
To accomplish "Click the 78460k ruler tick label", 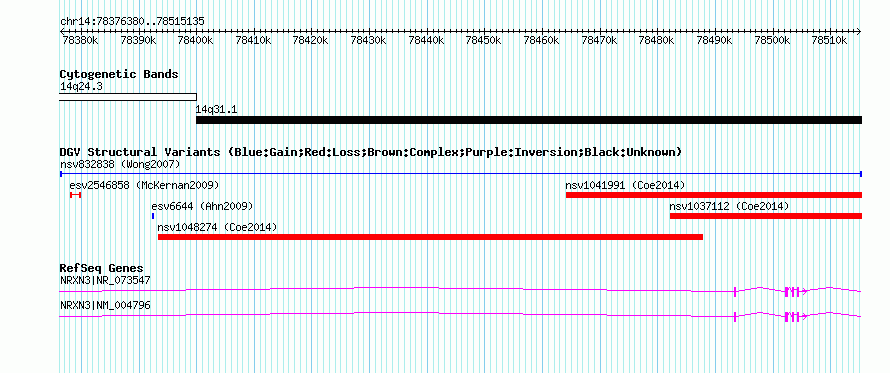I will (541, 40).
